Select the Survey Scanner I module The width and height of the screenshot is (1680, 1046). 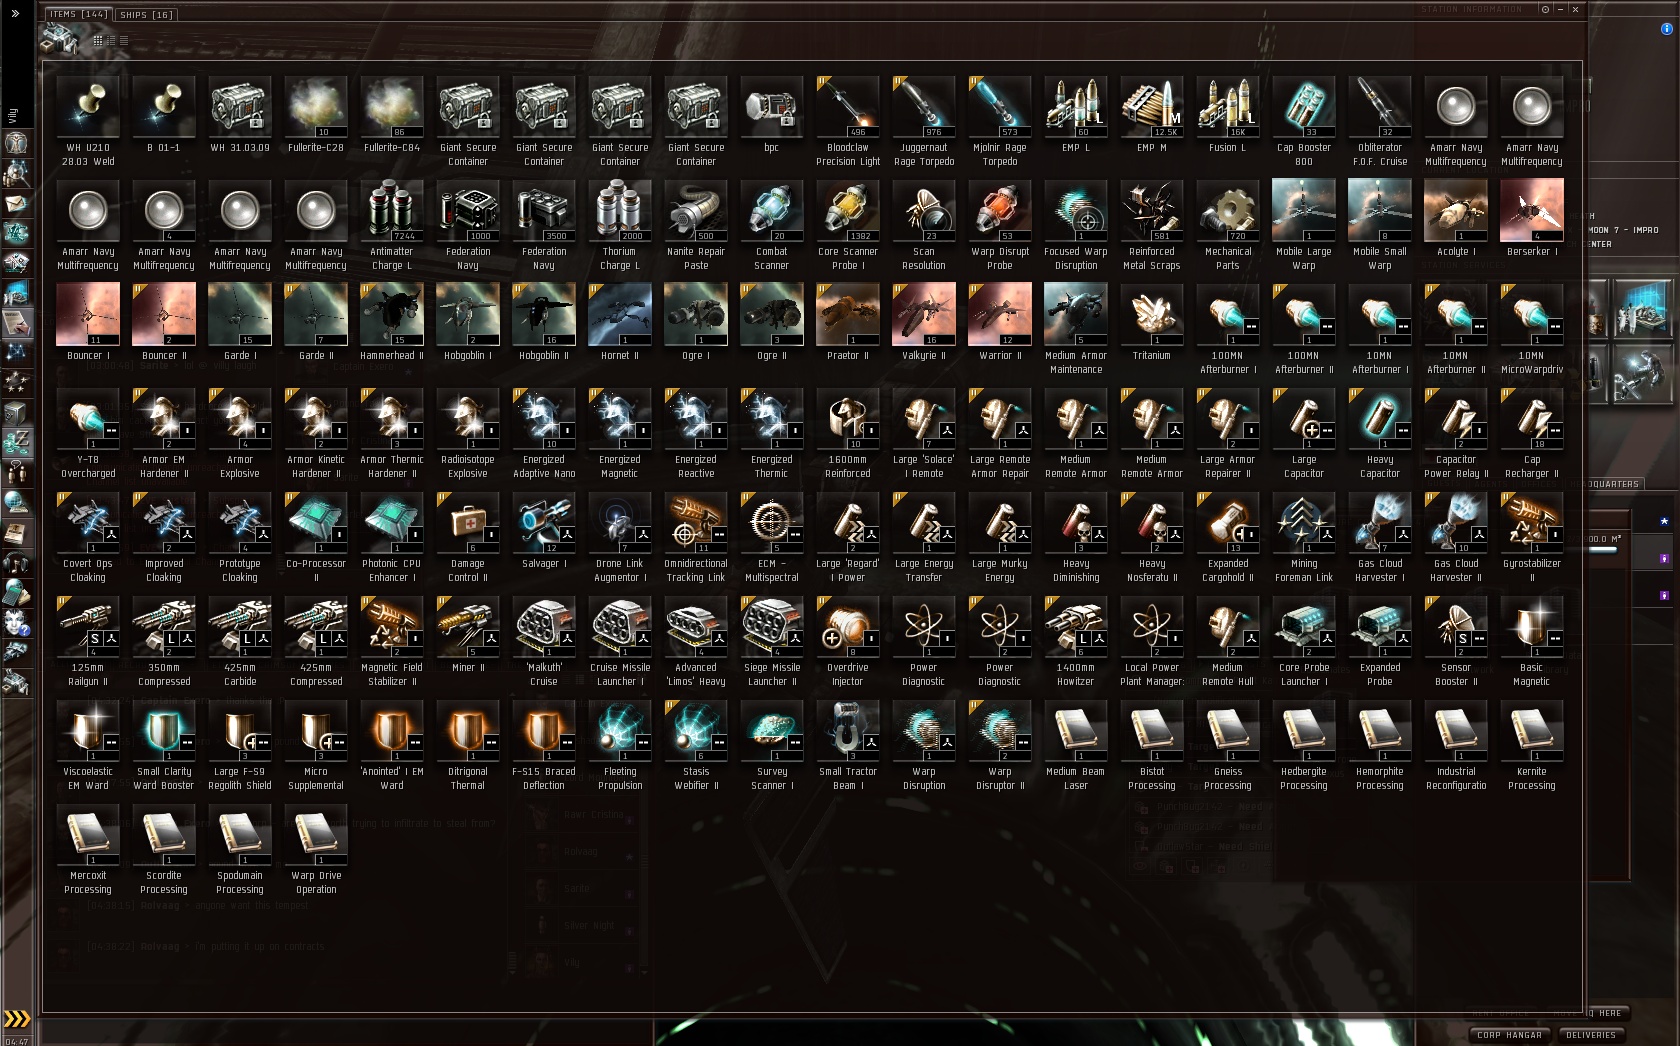pyautogui.click(x=771, y=745)
